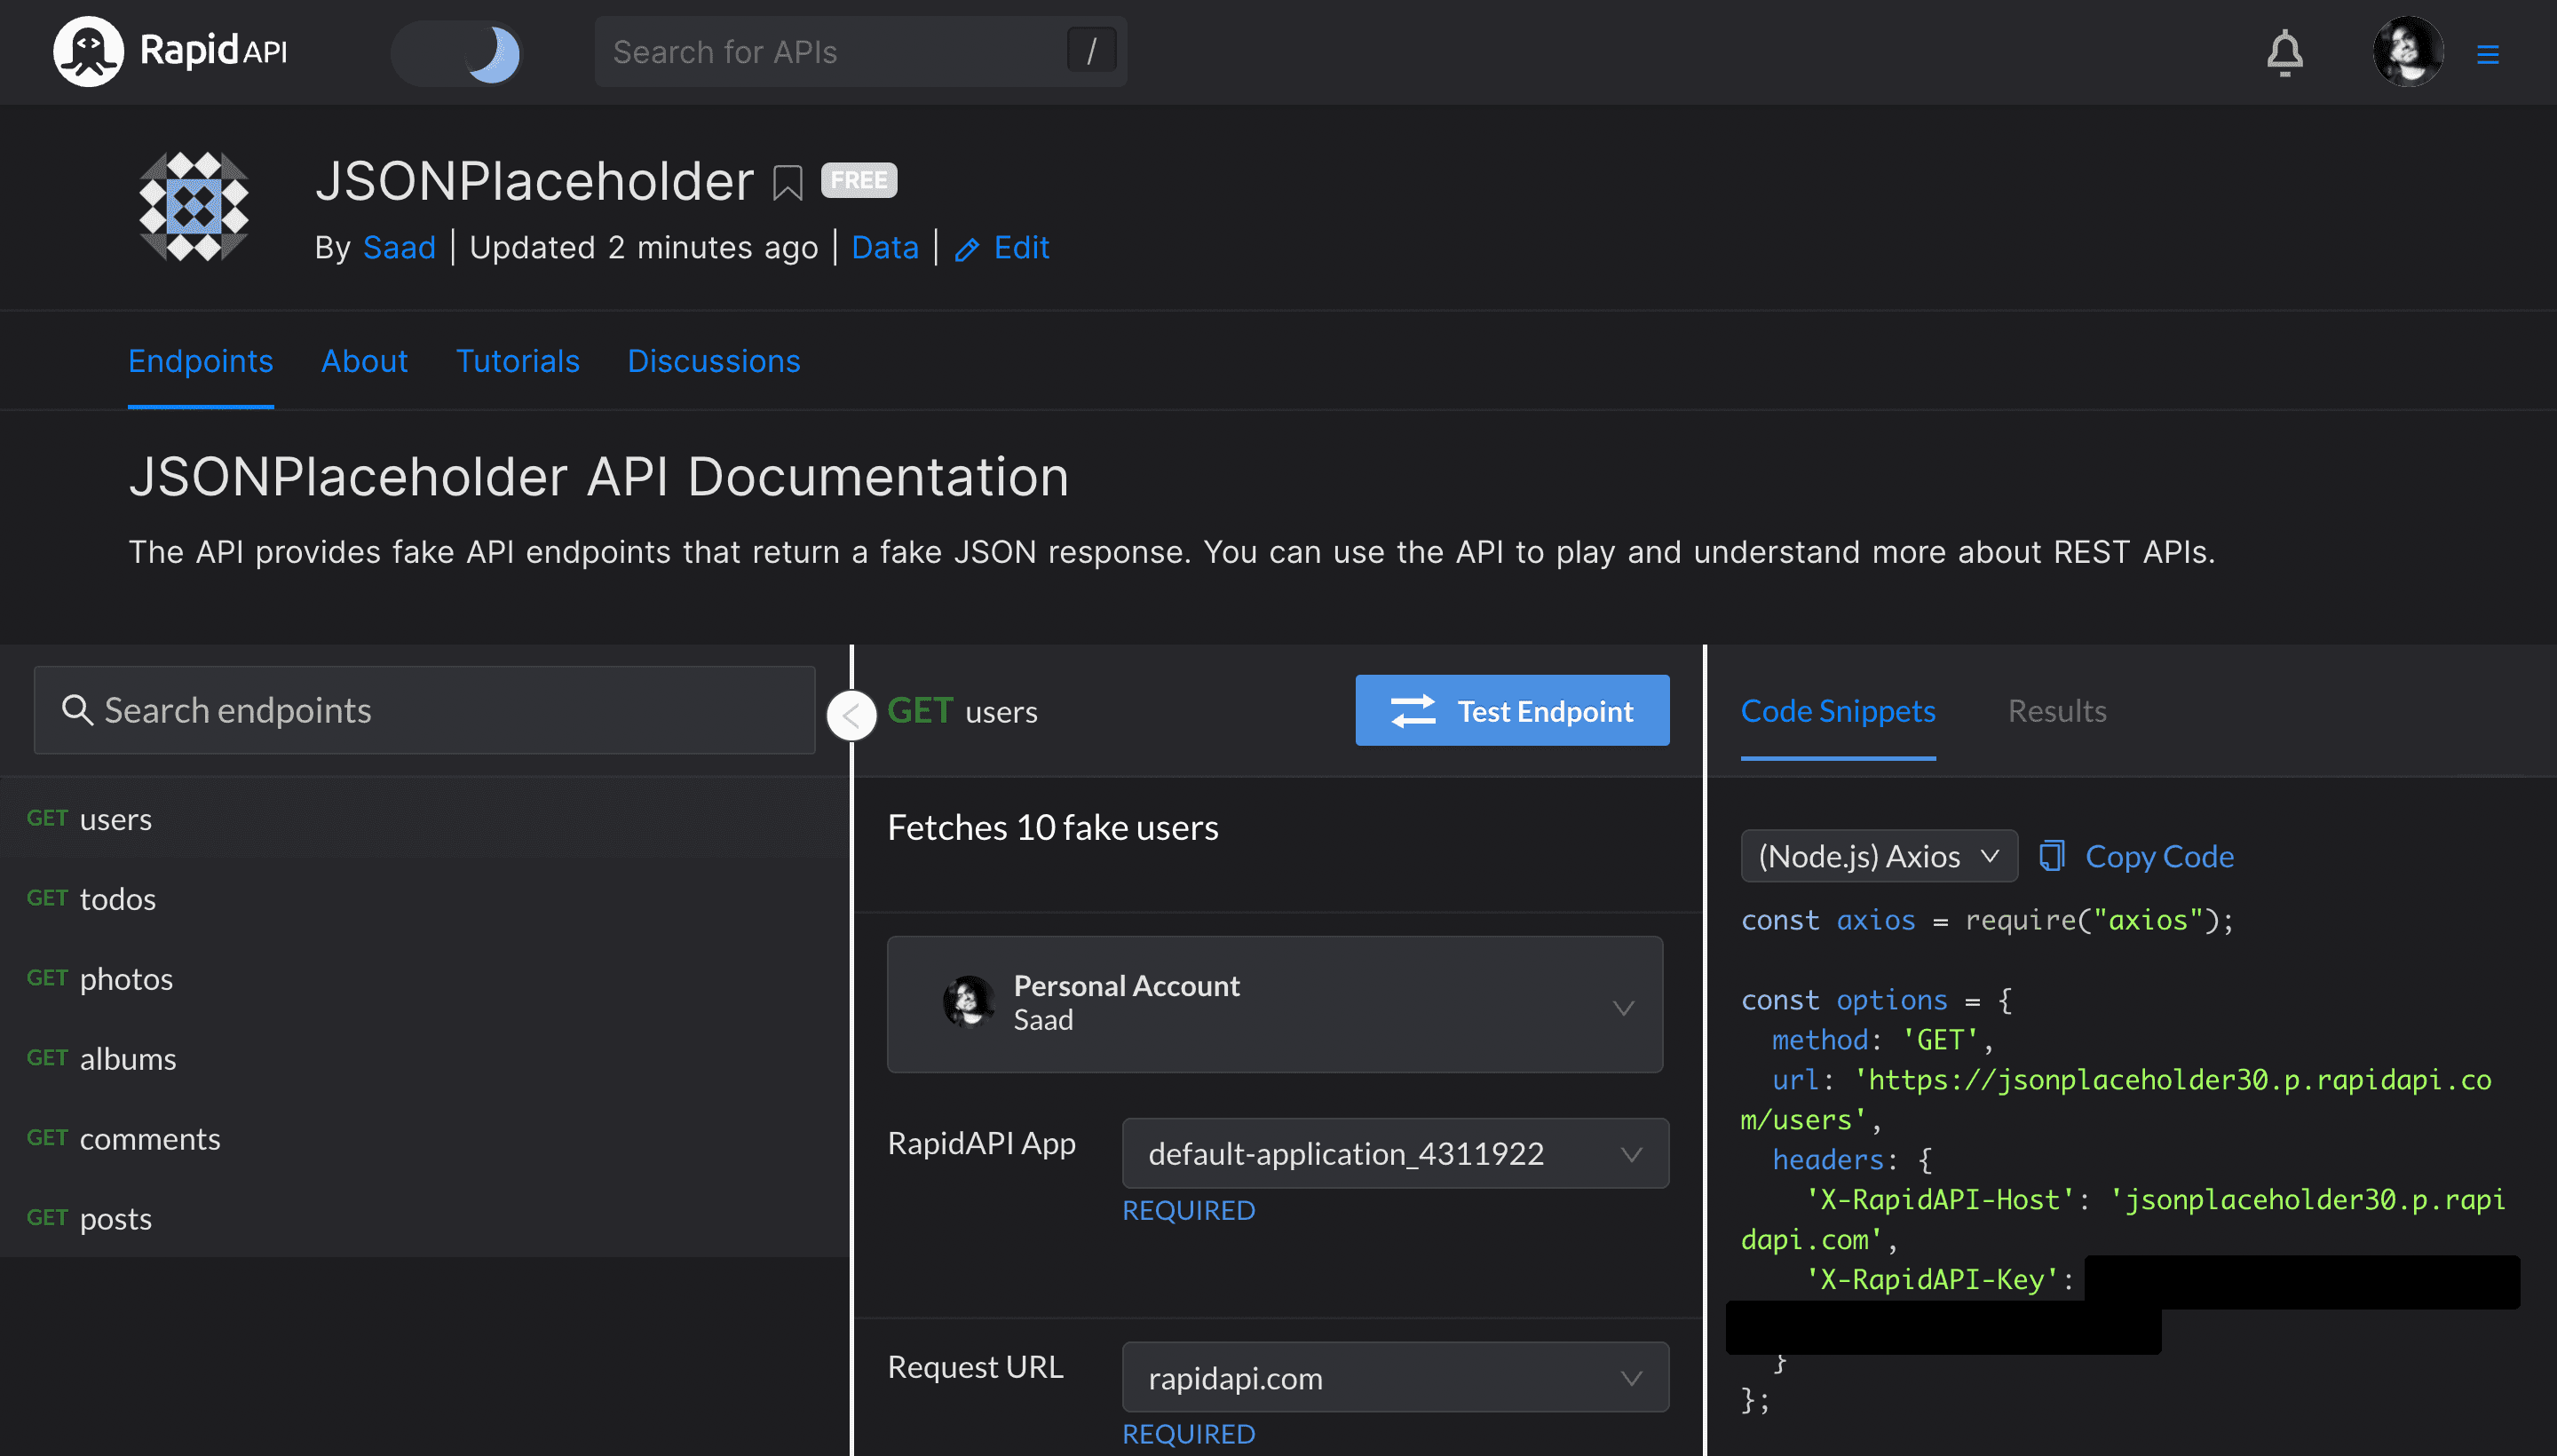Click the Data link
The height and width of the screenshot is (1456, 2557).
885,248
